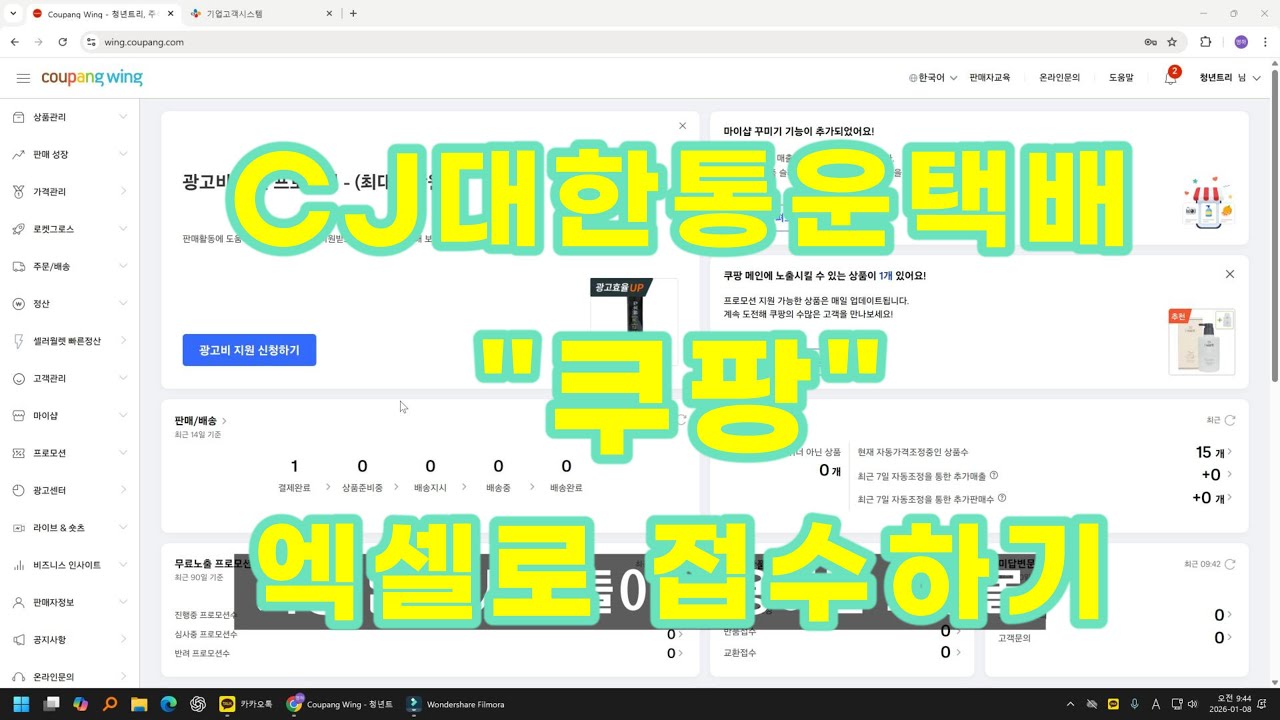Open 판매자교육 in top menu
The height and width of the screenshot is (720, 1280).
point(990,78)
